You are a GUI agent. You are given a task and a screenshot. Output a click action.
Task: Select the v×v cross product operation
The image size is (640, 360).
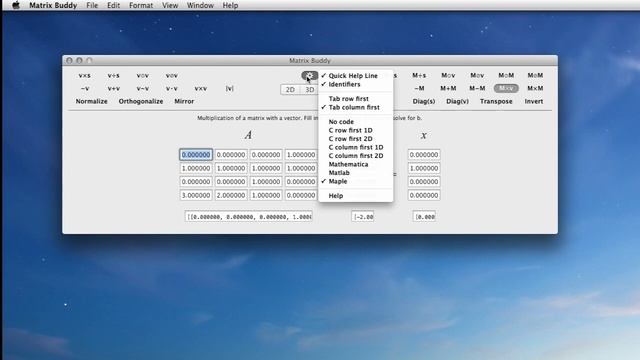200,89
